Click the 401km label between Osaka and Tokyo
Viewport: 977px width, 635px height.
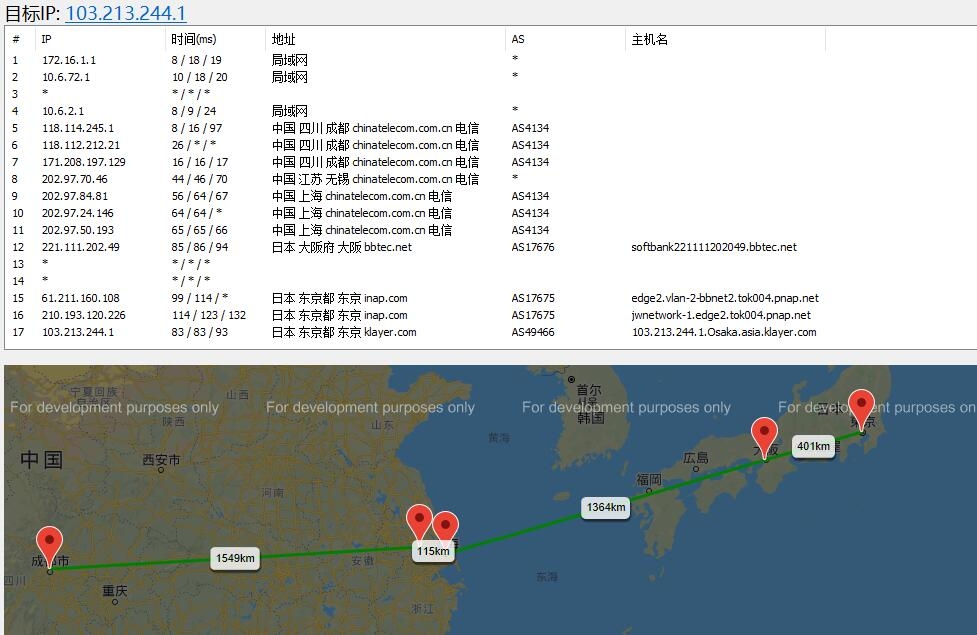812,447
